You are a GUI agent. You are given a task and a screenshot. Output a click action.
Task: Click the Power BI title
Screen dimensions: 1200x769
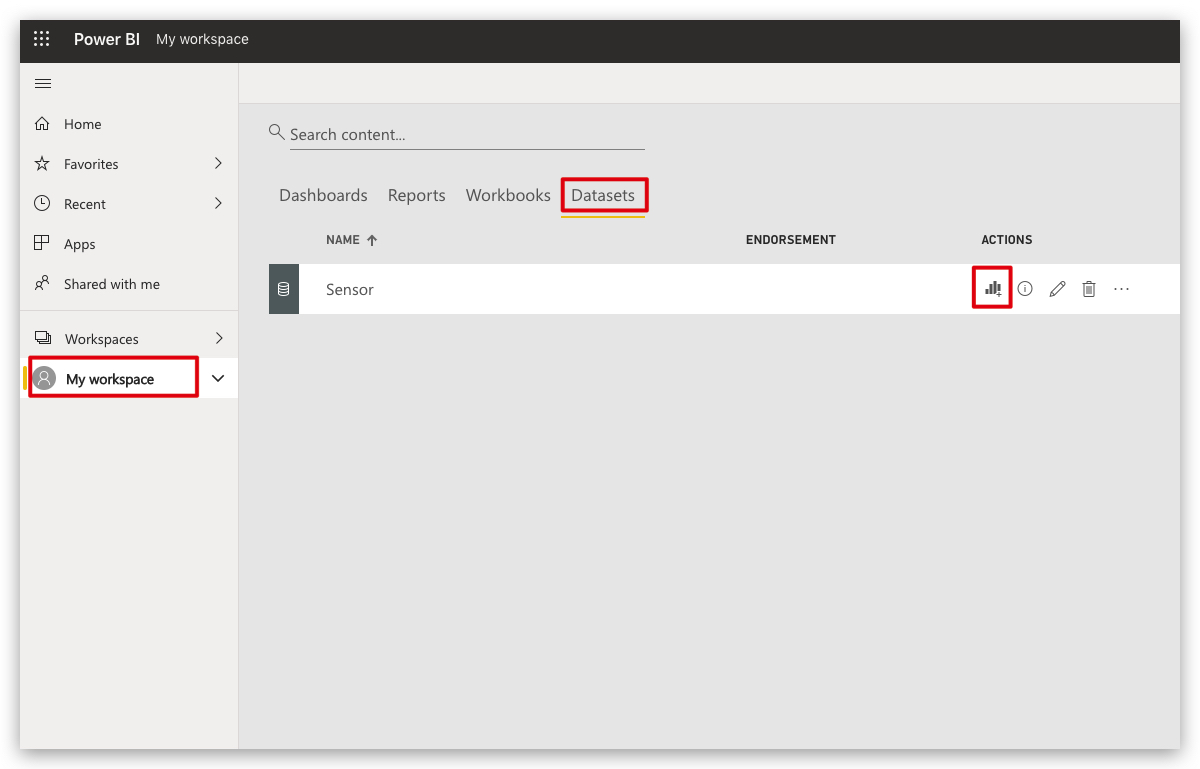tap(107, 39)
